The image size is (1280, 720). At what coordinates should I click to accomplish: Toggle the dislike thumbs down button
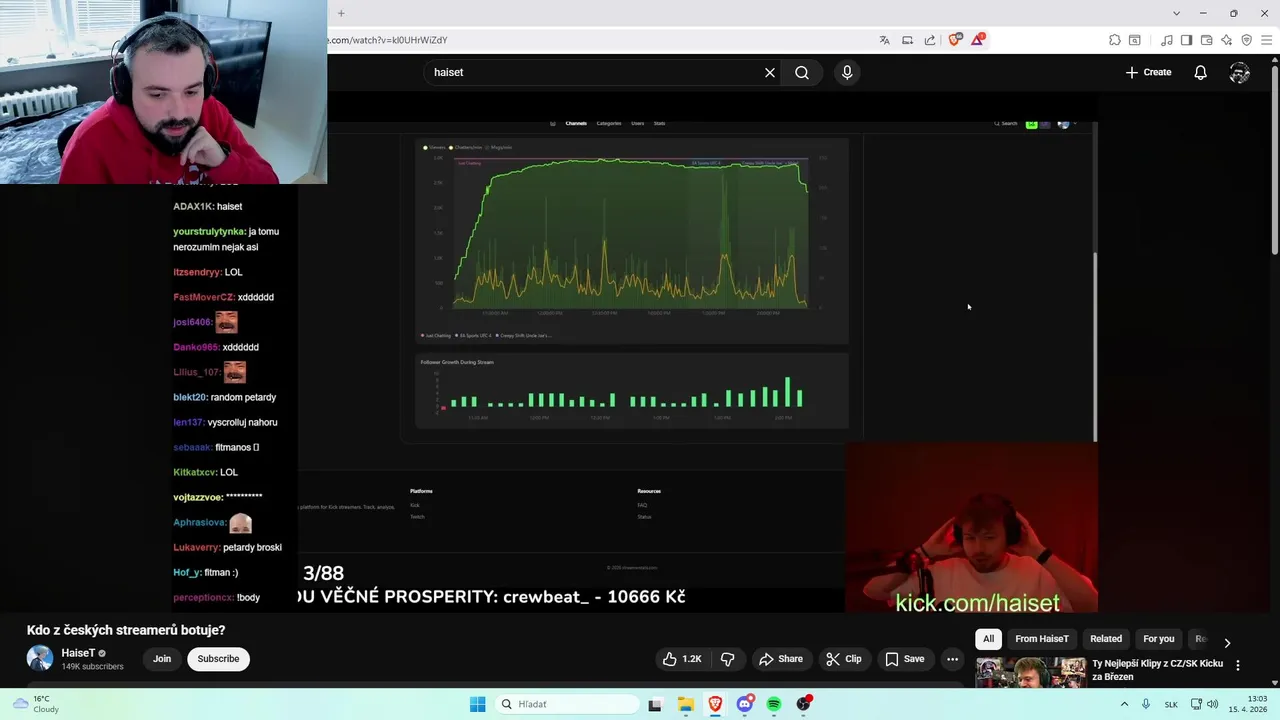tap(727, 659)
